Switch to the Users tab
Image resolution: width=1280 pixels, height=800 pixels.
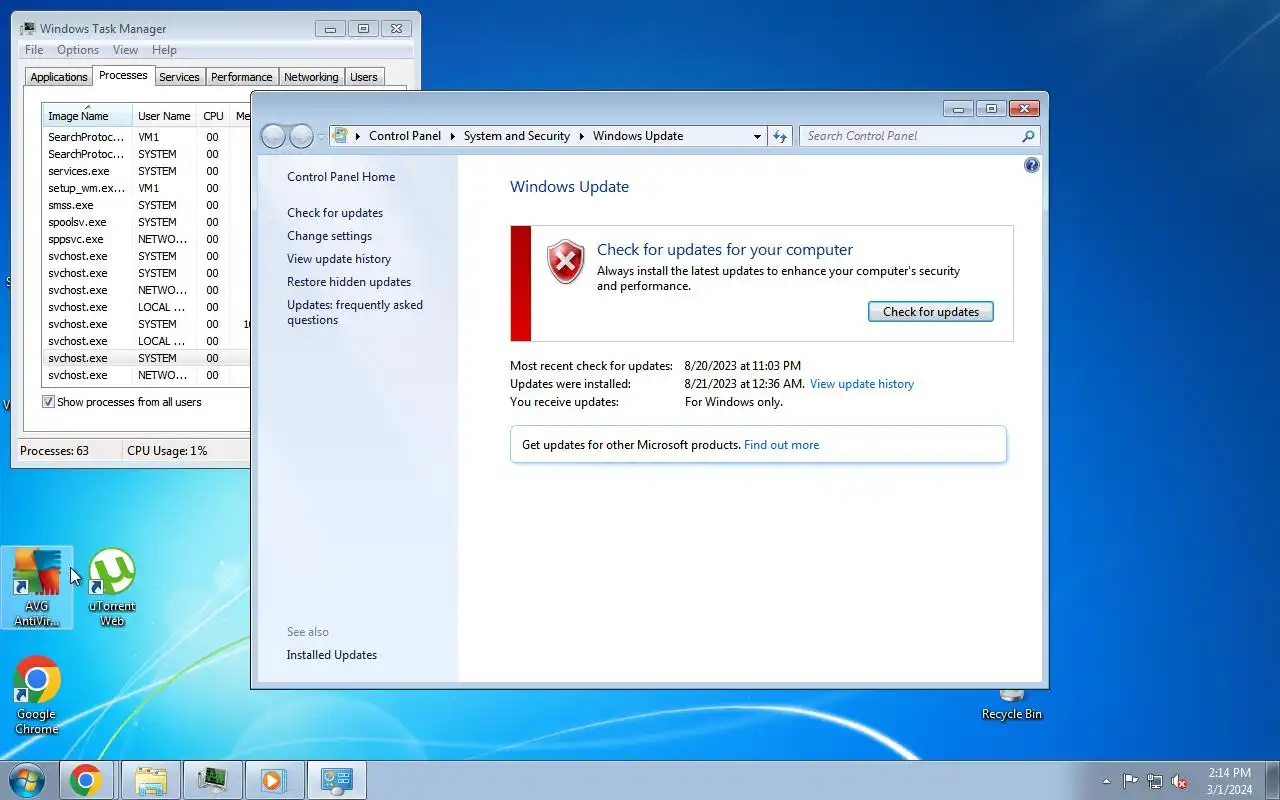tap(364, 77)
